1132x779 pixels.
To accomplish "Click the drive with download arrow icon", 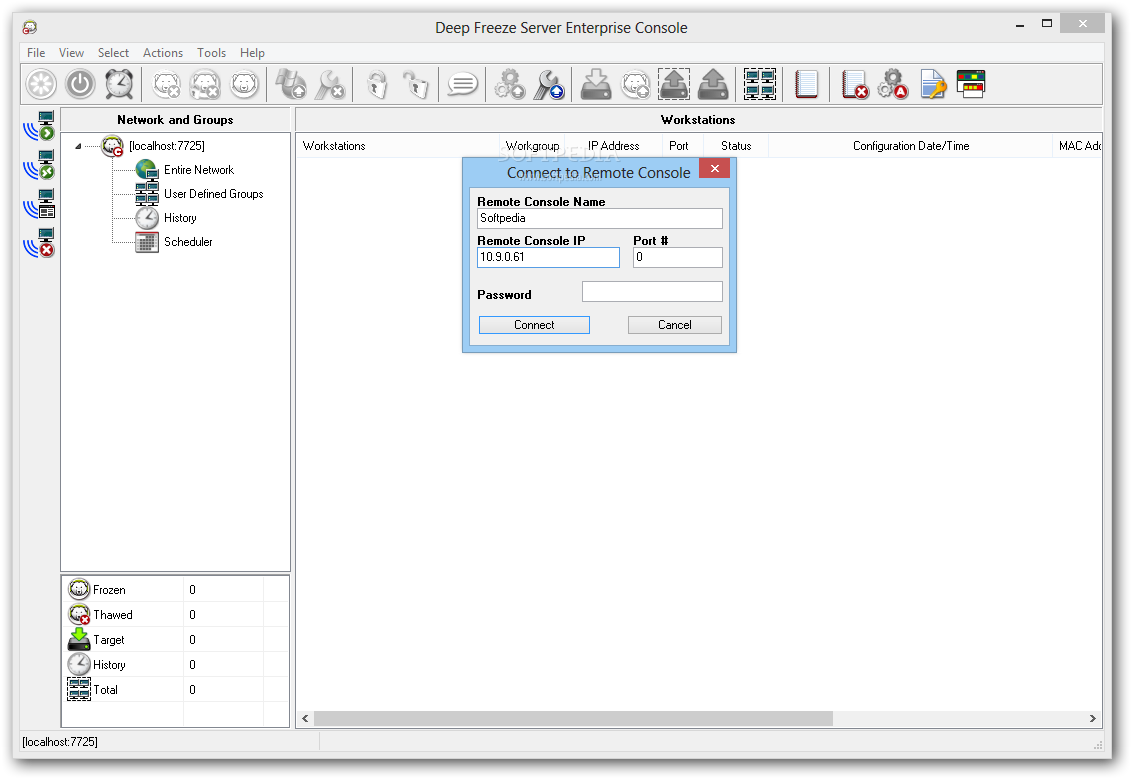I will point(596,84).
